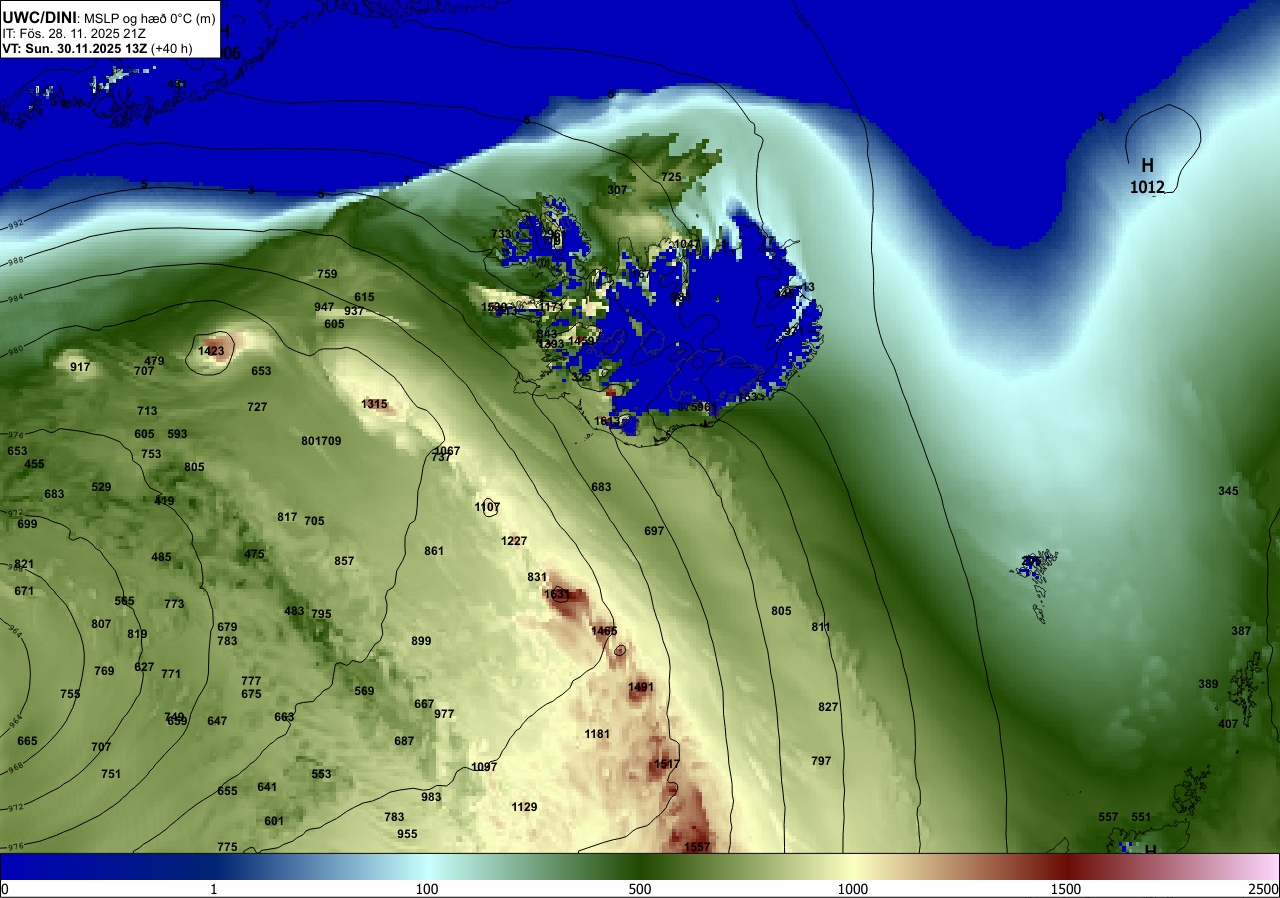
Task: Click the 861 height value
Action: click(x=434, y=551)
